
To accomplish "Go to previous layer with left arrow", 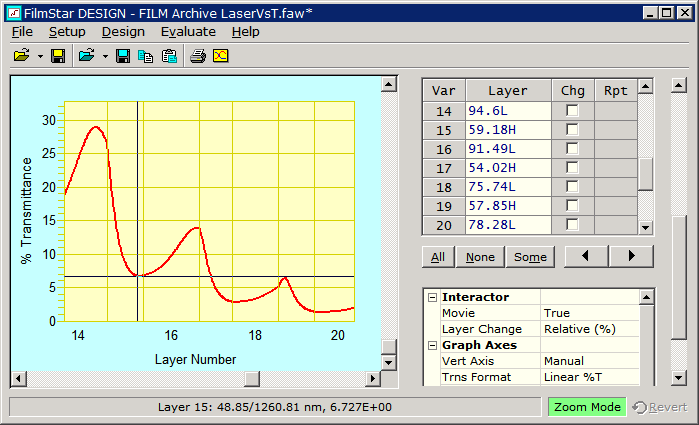I will pos(586,256).
